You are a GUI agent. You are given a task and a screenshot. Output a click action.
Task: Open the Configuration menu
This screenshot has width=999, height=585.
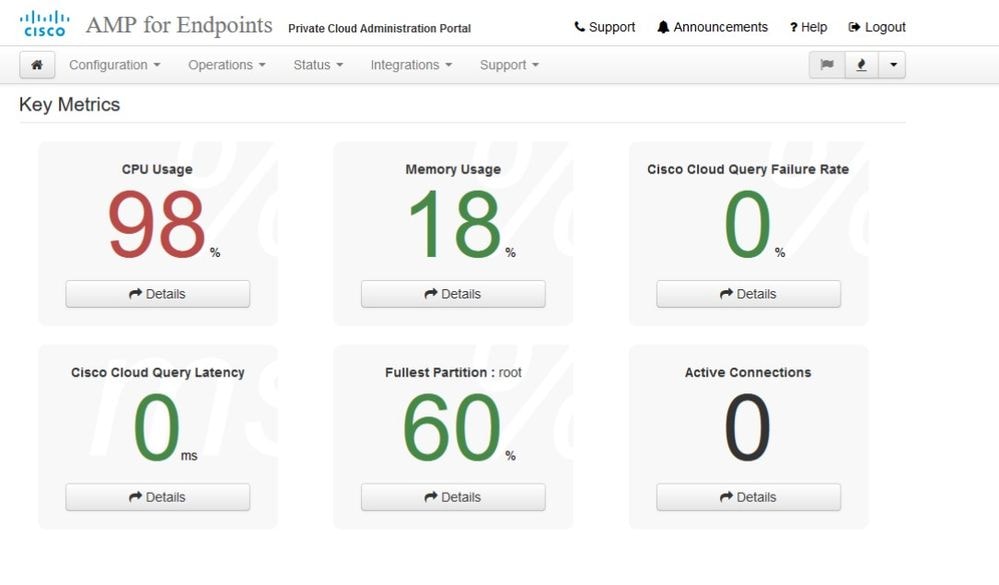[x=115, y=65]
